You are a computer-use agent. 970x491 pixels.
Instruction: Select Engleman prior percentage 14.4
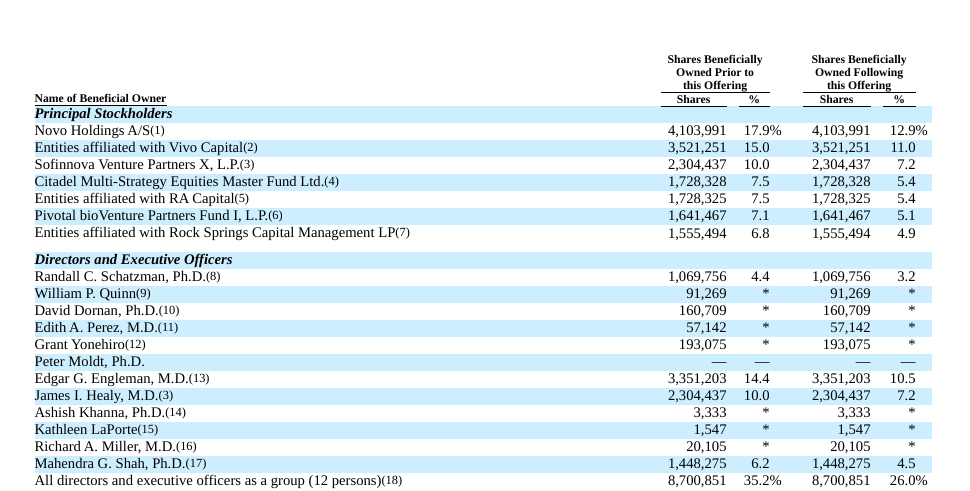click(757, 378)
